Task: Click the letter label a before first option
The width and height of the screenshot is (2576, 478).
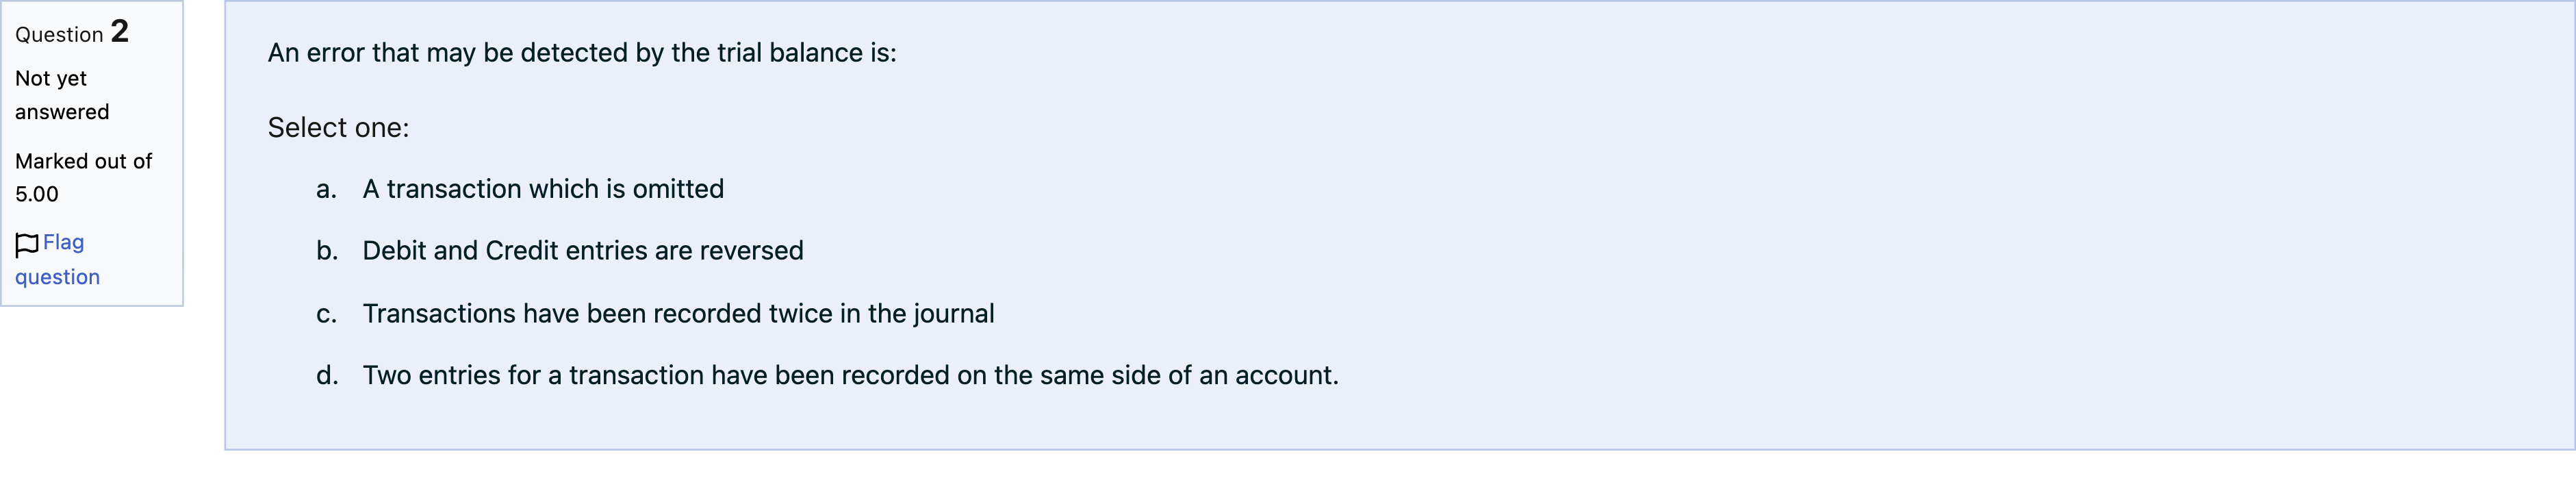Action: [x=325, y=188]
